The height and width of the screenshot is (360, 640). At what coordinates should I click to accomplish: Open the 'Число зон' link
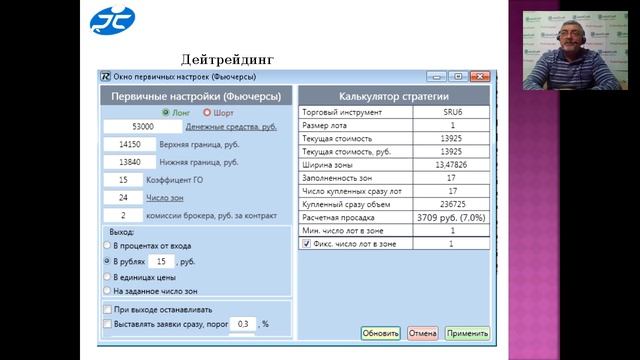pos(165,198)
